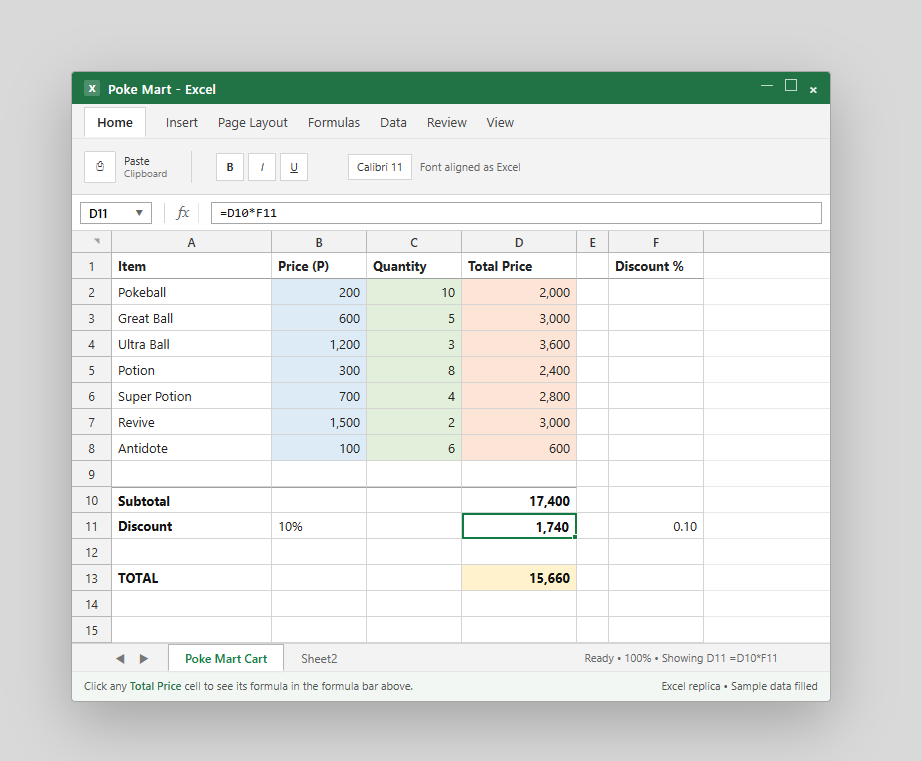The height and width of the screenshot is (761, 922).
Task: Toggle Italic formatting
Action: click(262, 167)
